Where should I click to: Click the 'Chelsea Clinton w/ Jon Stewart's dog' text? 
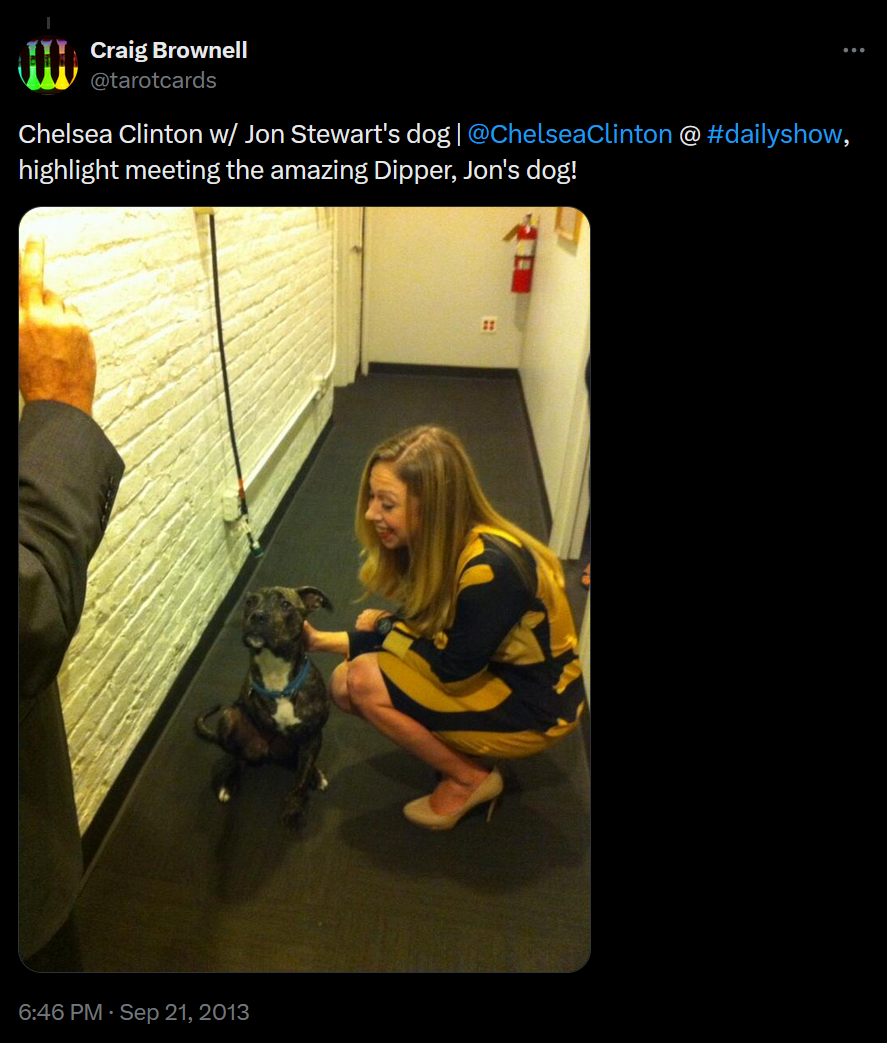[234, 134]
